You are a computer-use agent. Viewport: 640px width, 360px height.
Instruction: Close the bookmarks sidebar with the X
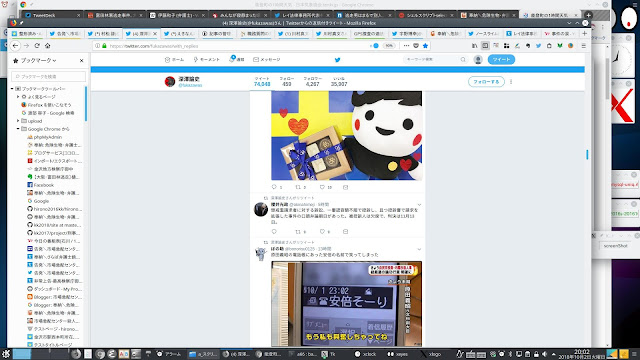(x=82, y=60)
